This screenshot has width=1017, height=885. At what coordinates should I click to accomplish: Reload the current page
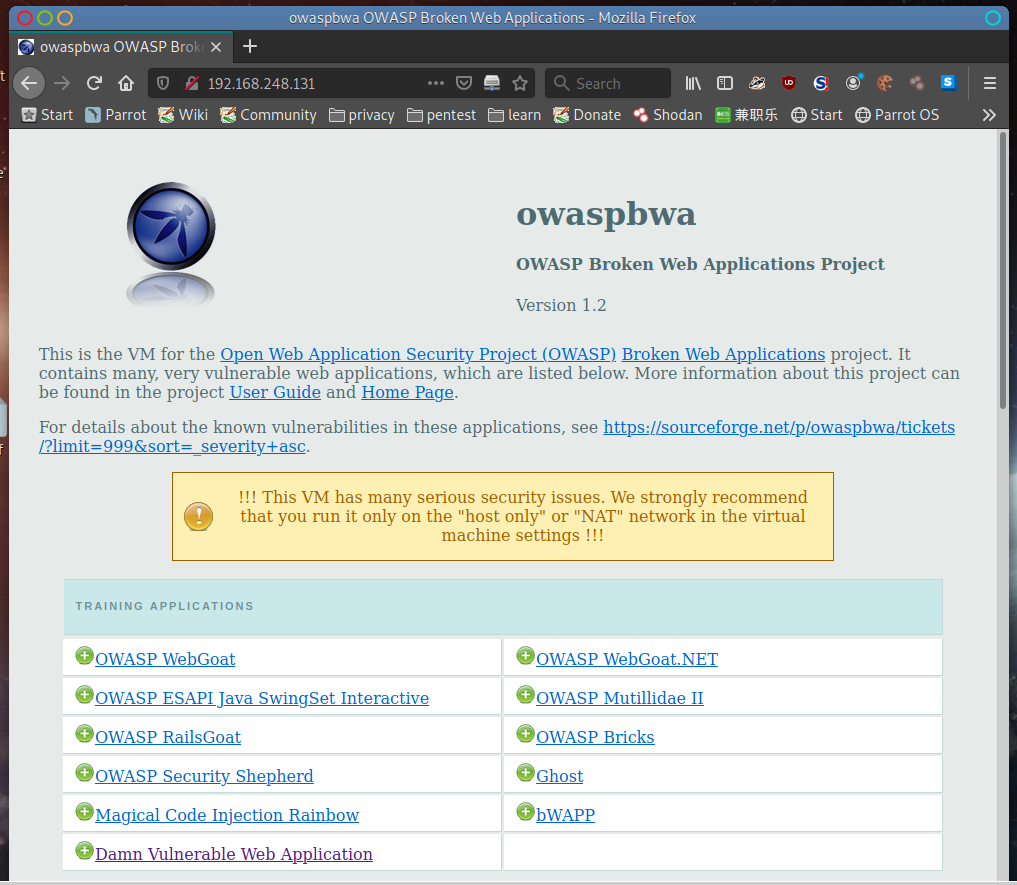[x=94, y=83]
